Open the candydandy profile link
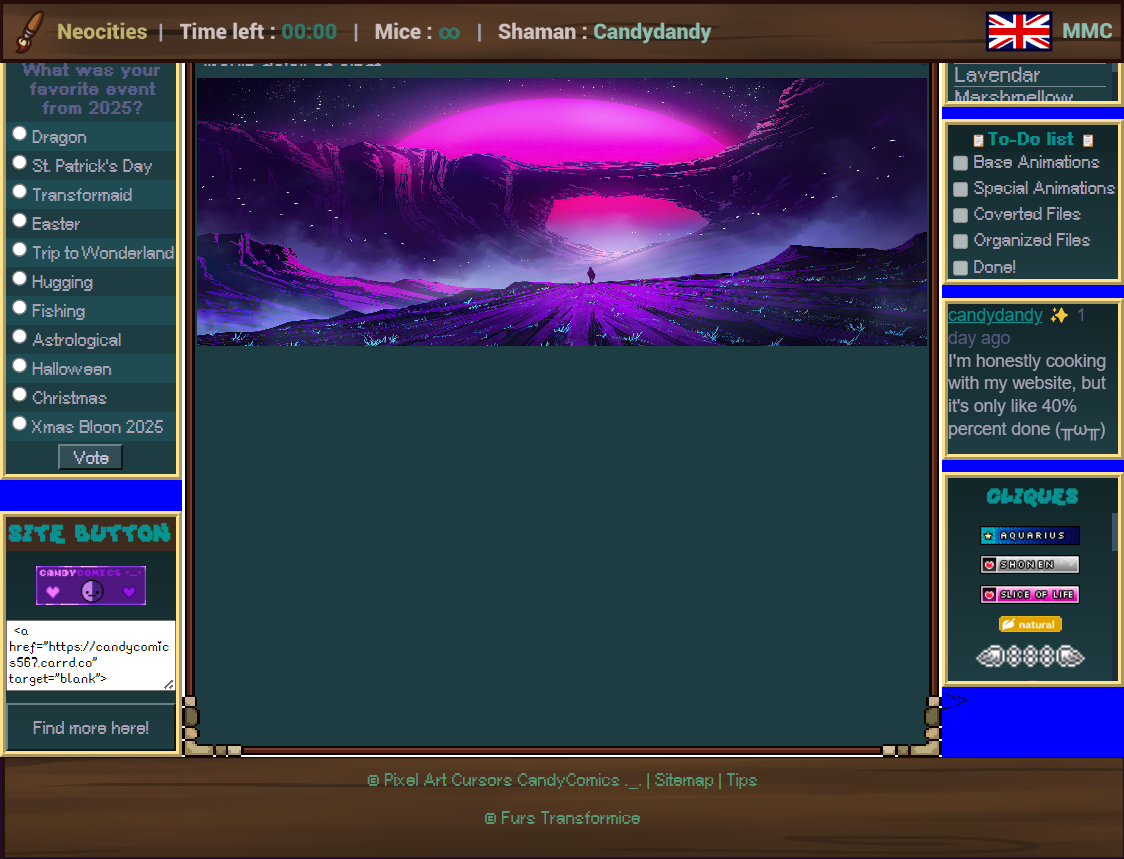 (x=995, y=315)
